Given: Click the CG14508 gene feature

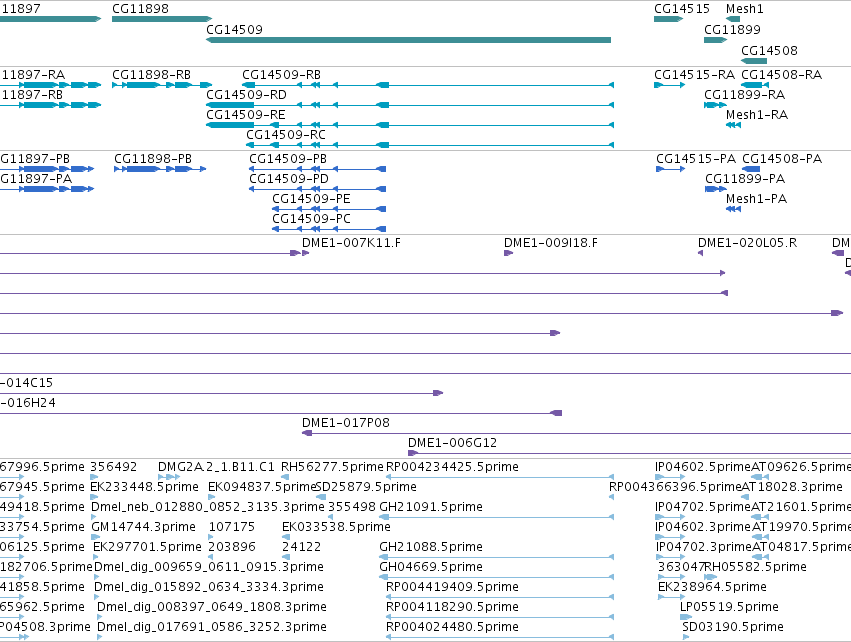Looking at the screenshot, I should 754,61.
